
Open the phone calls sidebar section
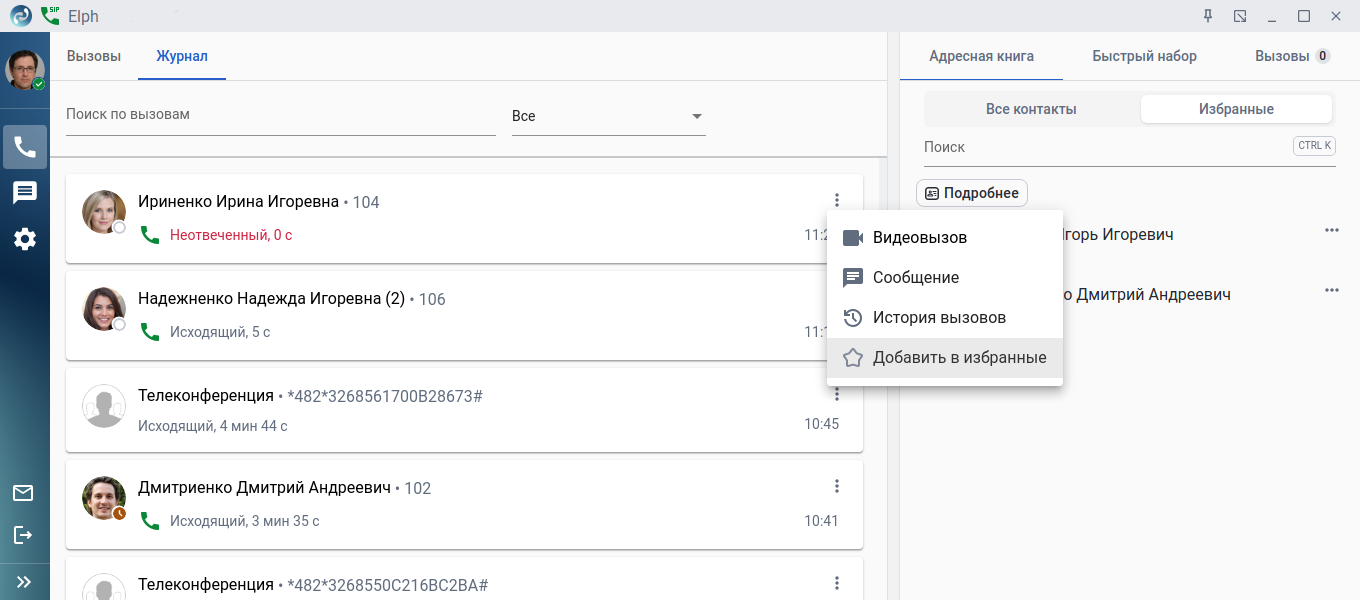click(25, 147)
